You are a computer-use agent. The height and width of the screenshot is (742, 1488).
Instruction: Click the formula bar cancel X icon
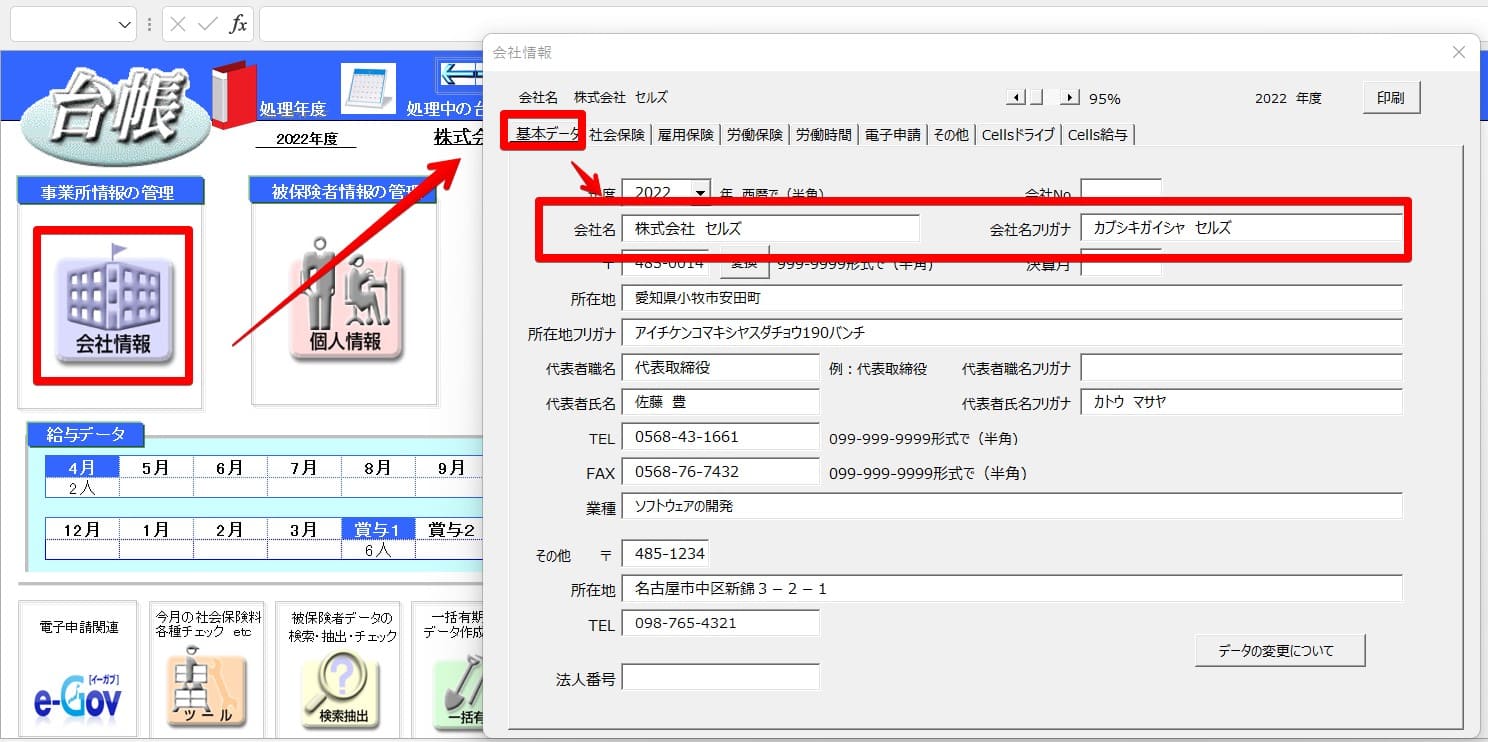pyautogui.click(x=178, y=25)
